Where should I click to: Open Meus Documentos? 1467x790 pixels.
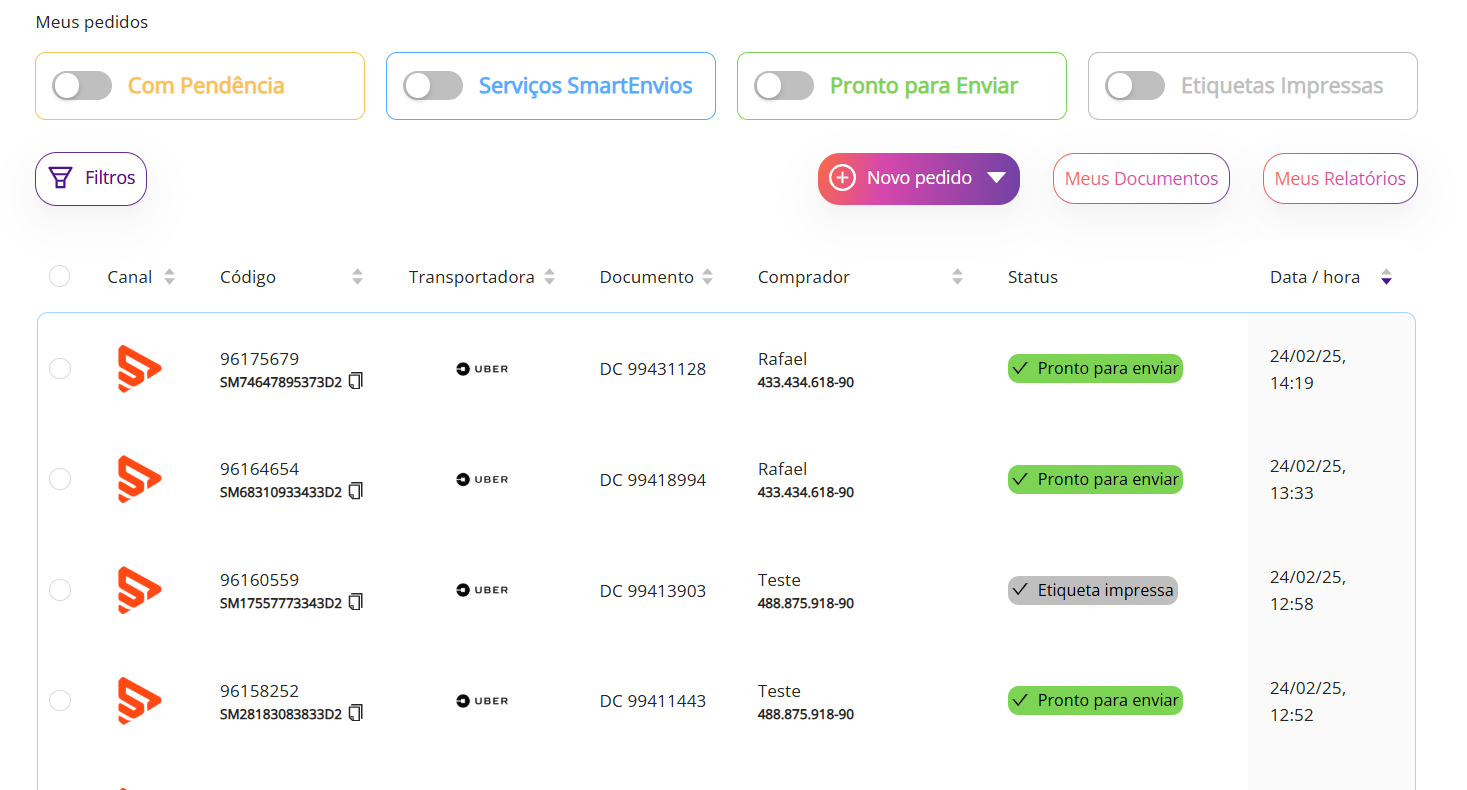(1141, 178)
